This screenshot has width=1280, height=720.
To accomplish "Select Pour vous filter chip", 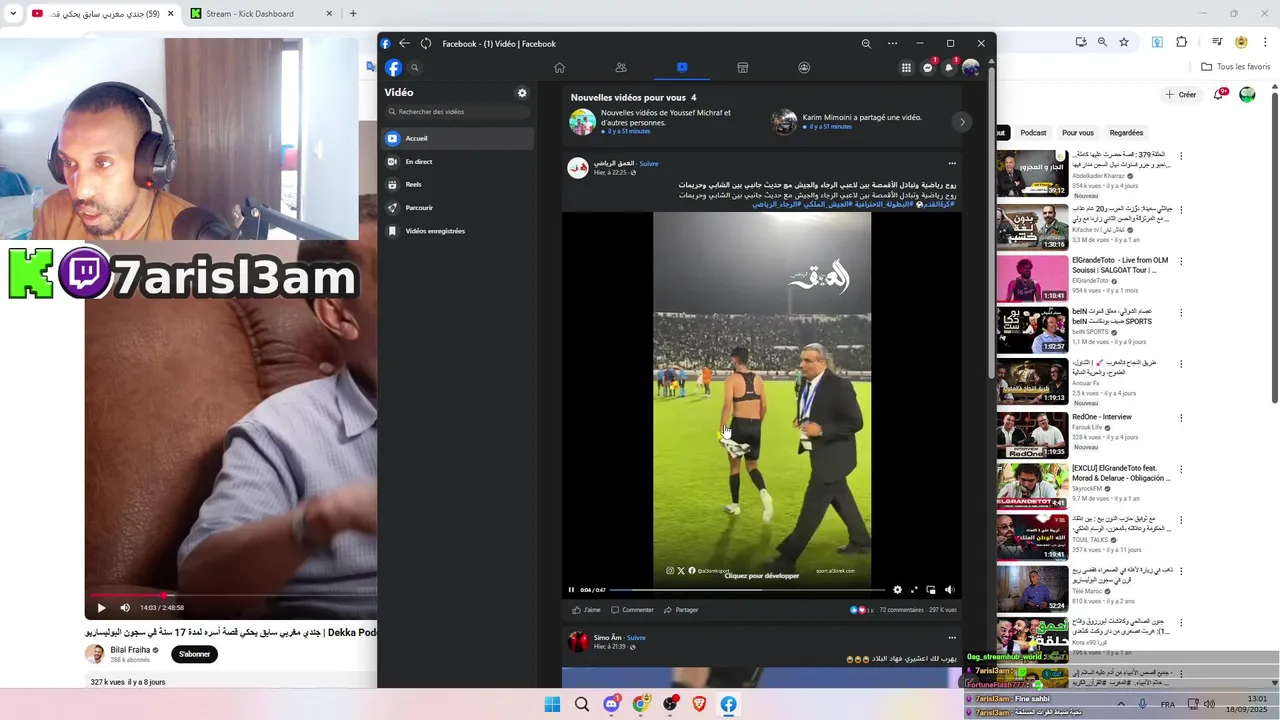I will [x=1078, y=132].
